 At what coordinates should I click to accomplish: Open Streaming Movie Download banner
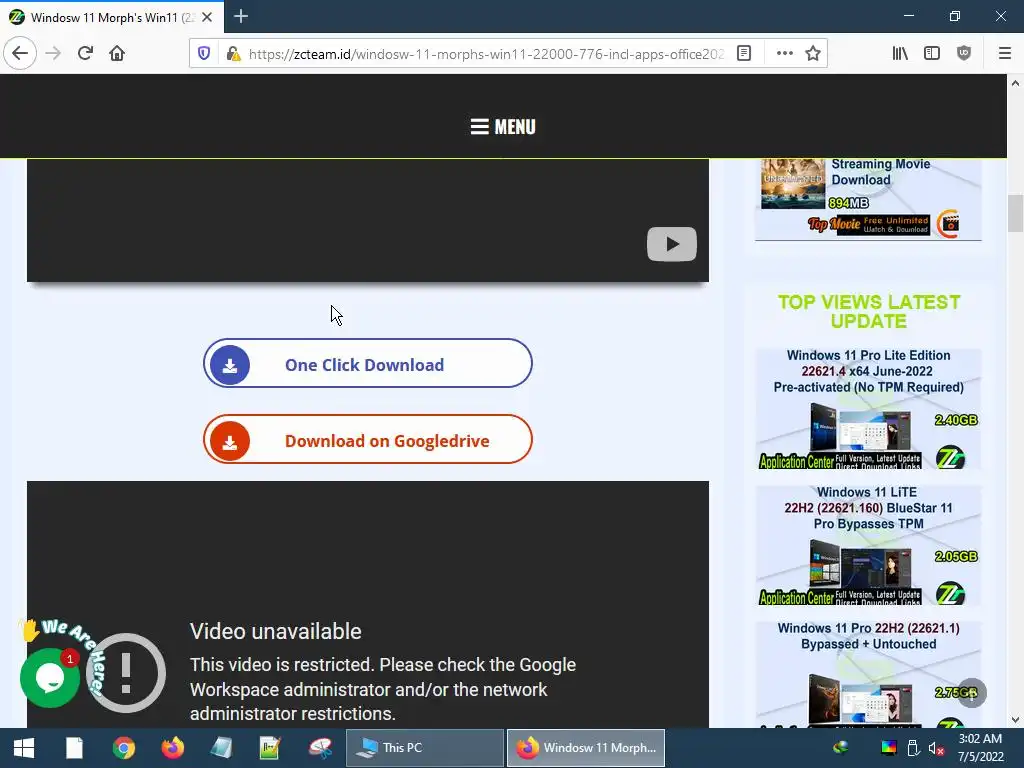868,199
